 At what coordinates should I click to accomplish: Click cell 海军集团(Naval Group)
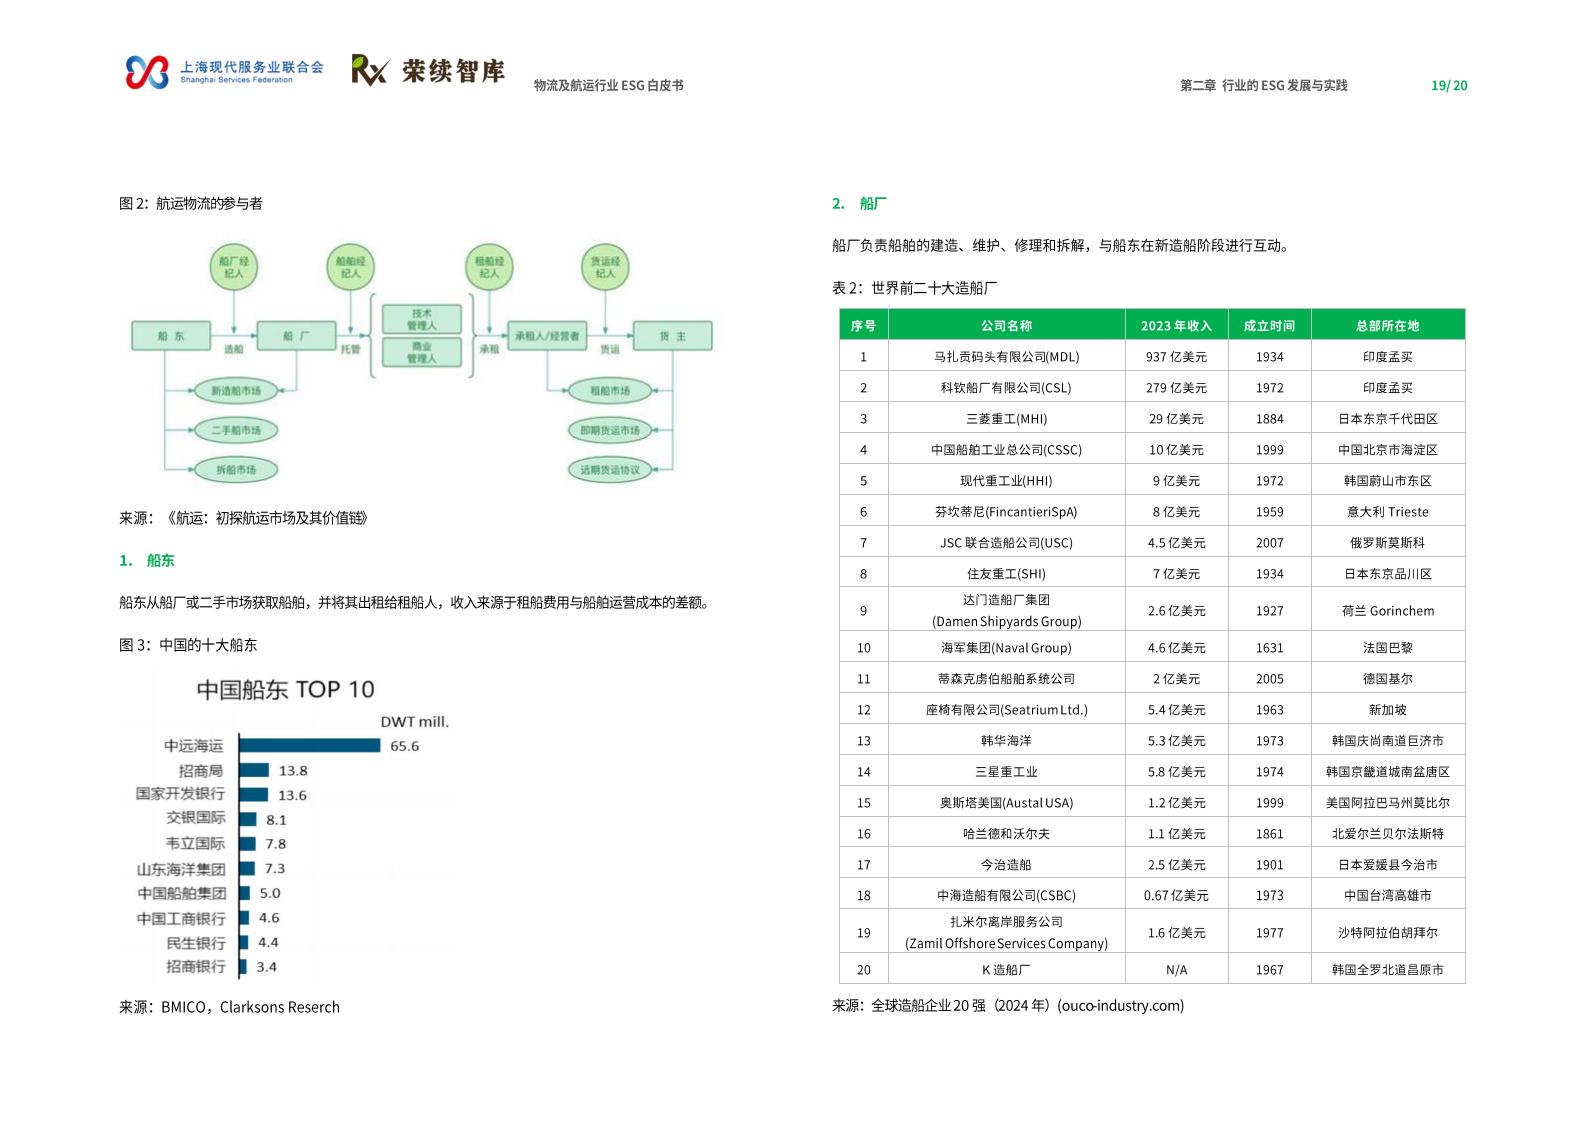click(1007, 648)
